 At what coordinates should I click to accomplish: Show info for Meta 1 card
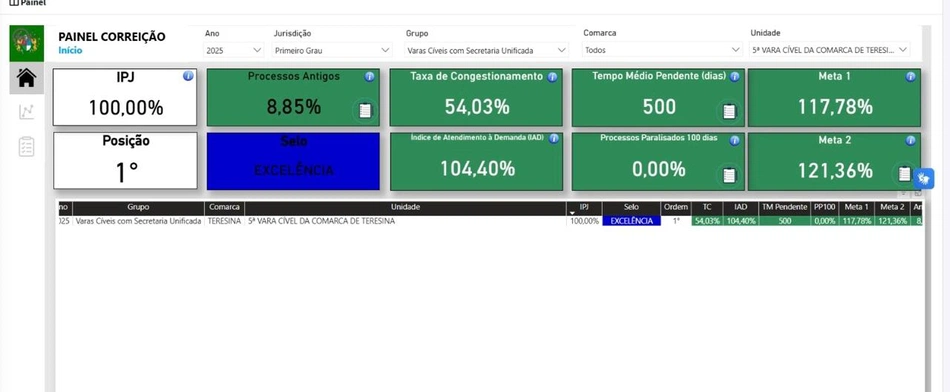(911, 77)
